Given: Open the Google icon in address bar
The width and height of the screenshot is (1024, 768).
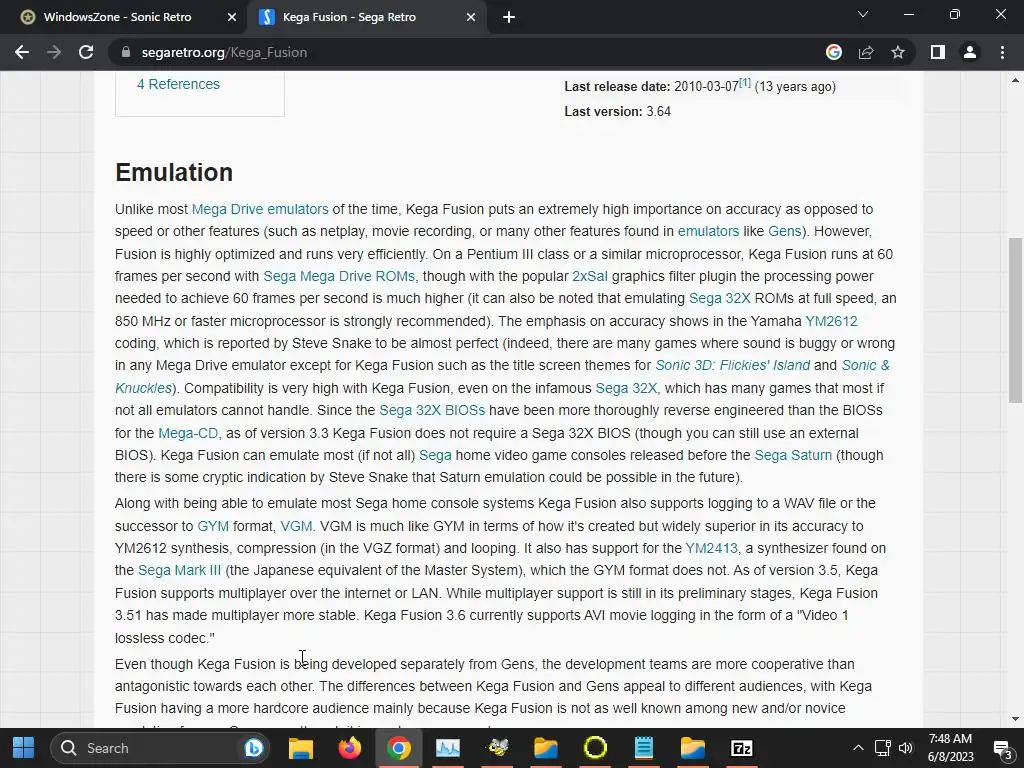Looking at the screenshot, I should click(x=834, y=52).
